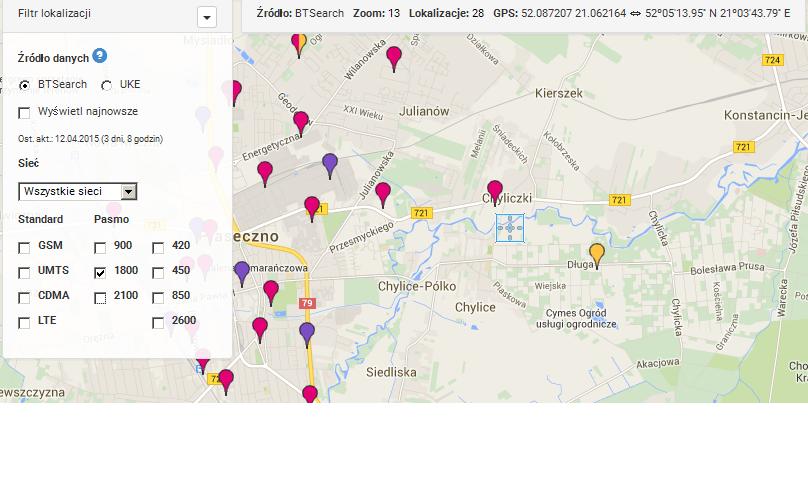Click the Lokalizacje: 28 counter text
The image size is (808, 480).
446,13
